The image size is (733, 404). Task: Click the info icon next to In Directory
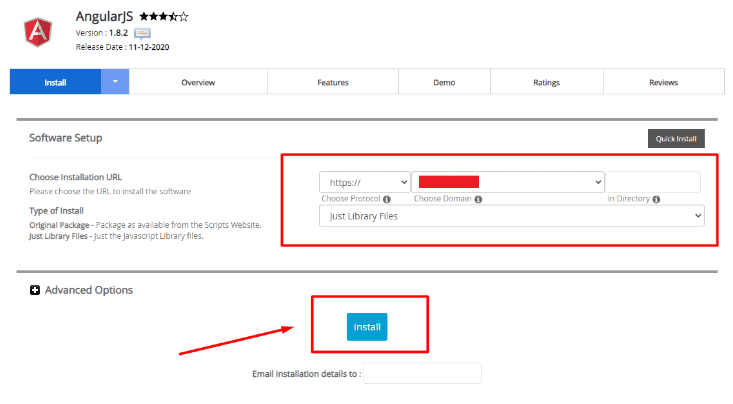[x=656, y=199]
